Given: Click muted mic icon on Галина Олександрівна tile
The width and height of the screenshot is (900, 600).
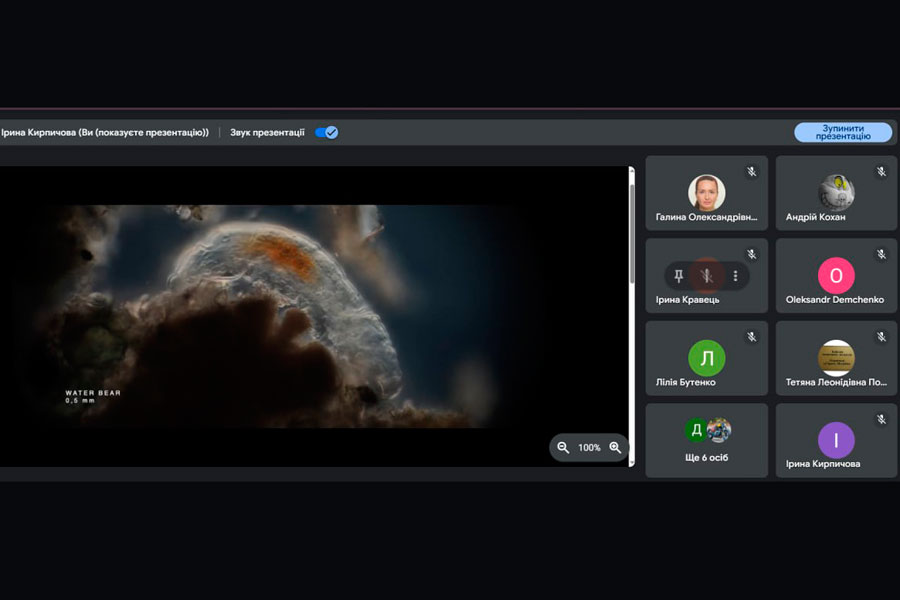Looking at the screenshot, I should 752,172.
